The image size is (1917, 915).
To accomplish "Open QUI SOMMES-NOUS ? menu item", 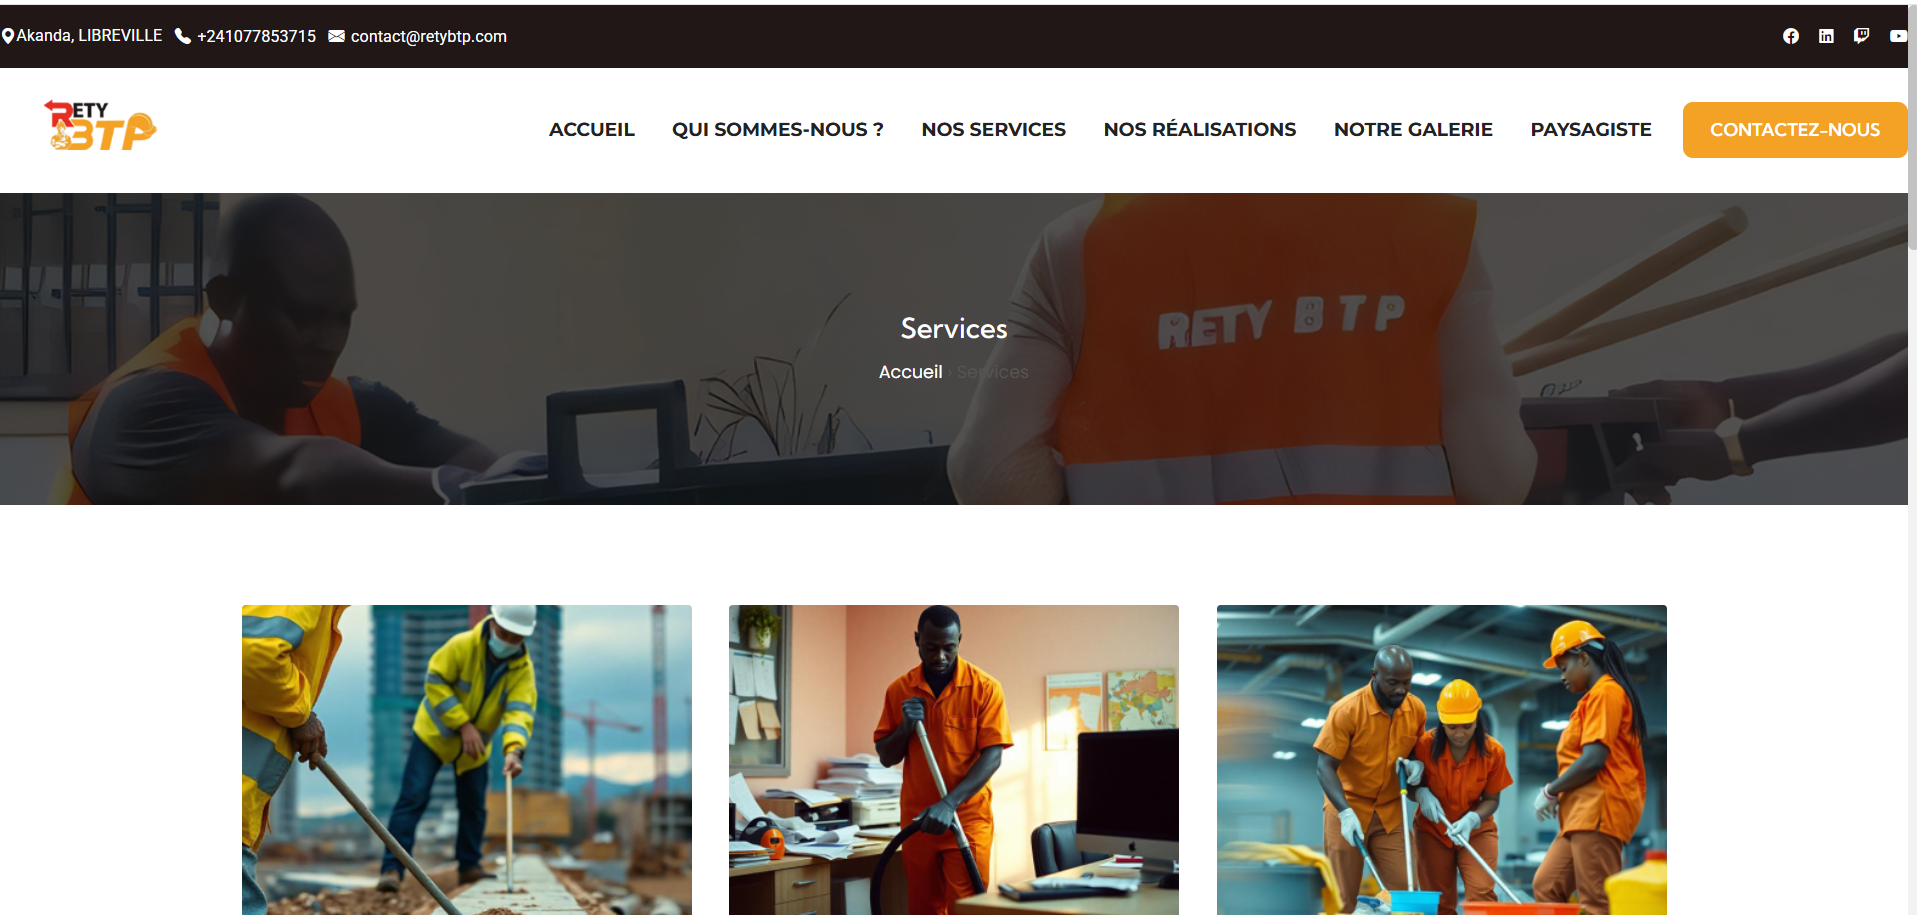I will [x=778, y=130].
